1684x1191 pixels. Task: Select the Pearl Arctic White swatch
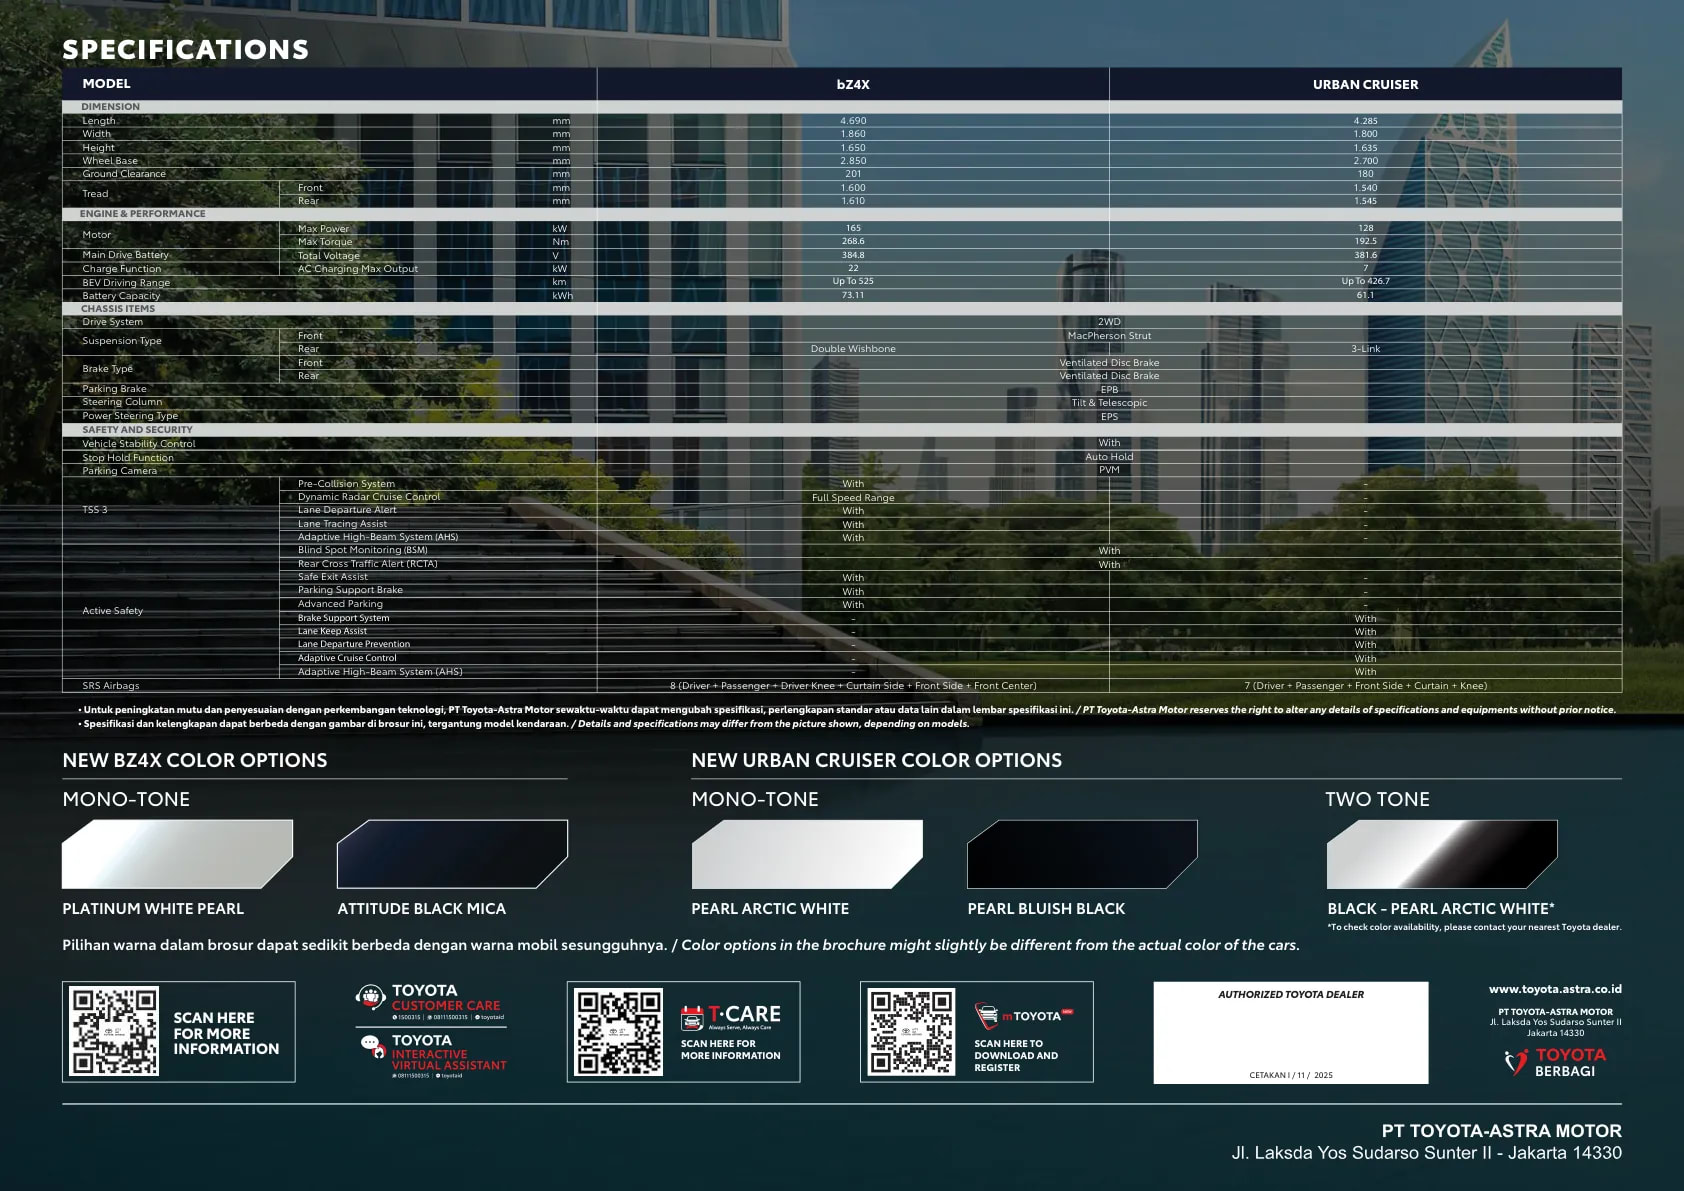point(807,854)
